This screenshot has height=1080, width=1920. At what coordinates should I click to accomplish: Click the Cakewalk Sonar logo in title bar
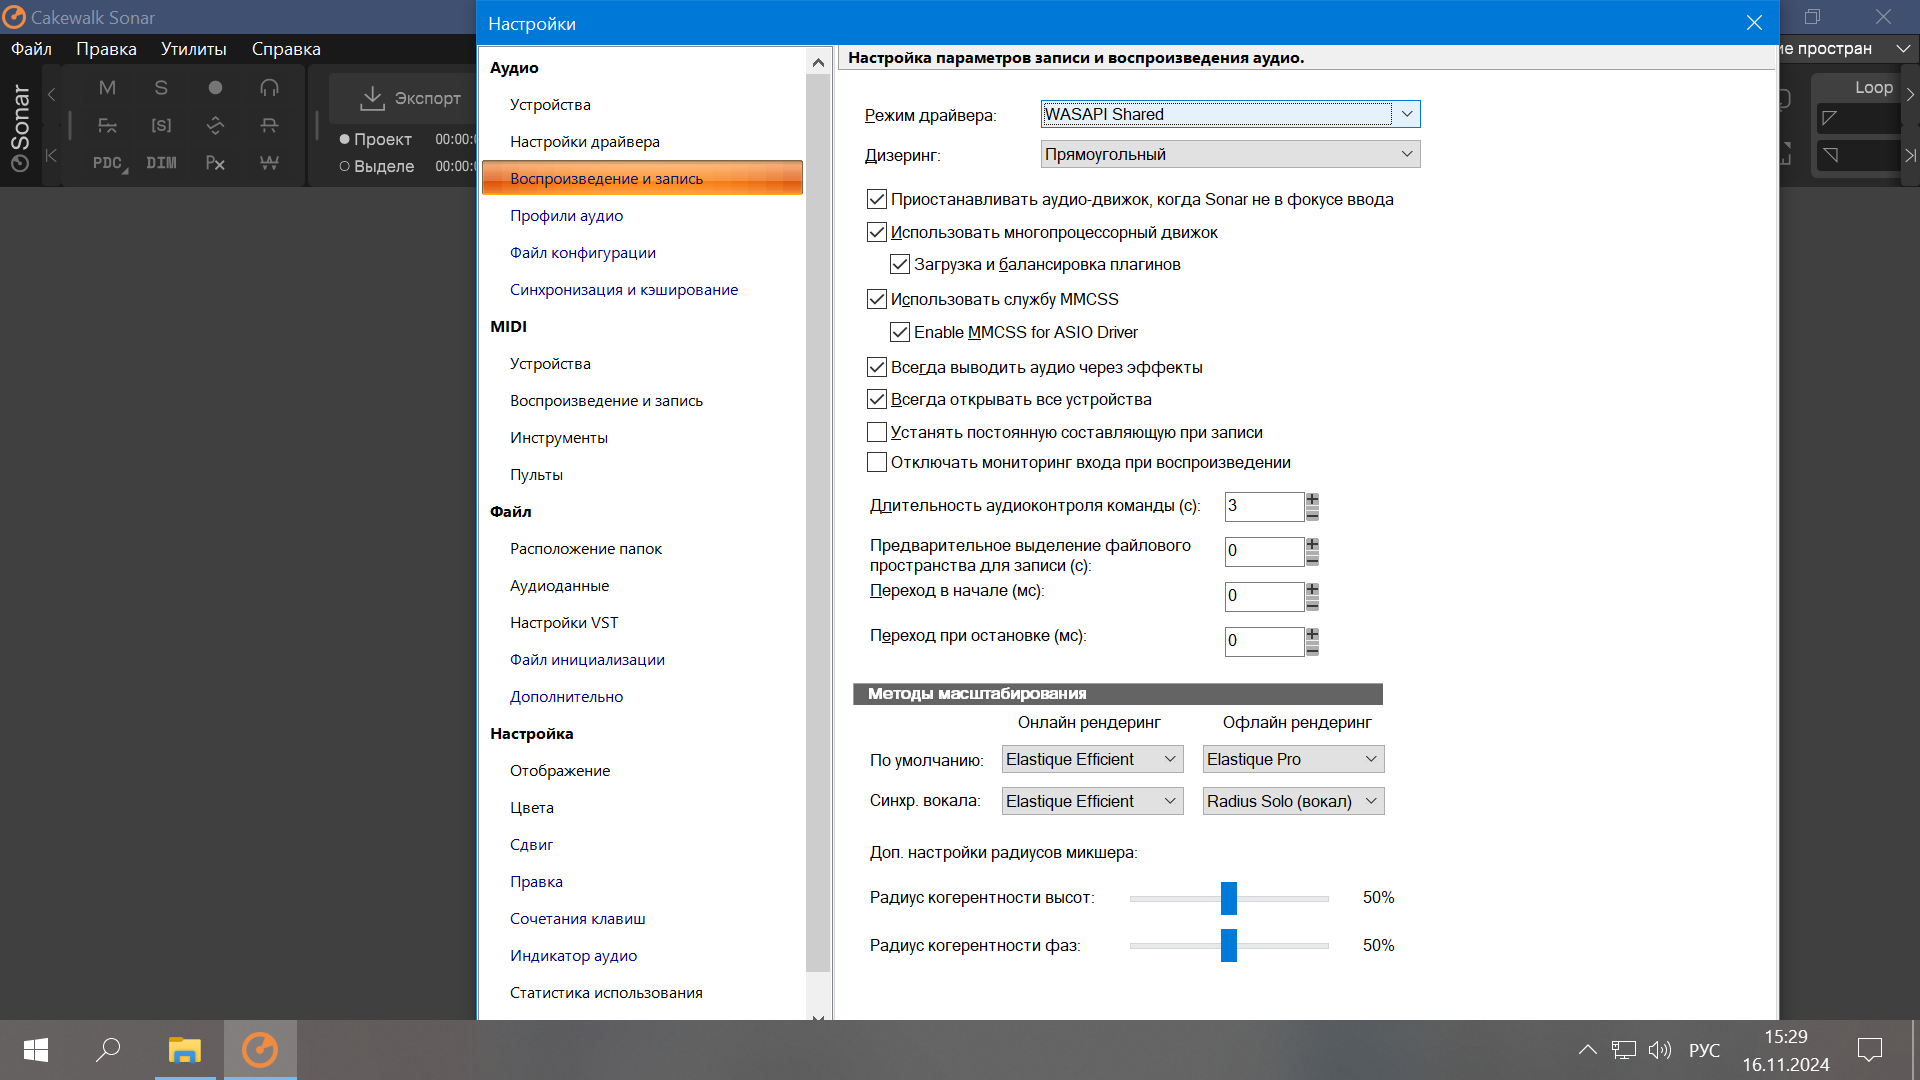[x=14, y=17]
